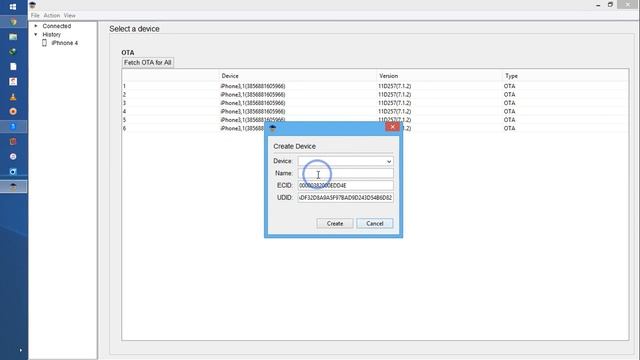Open the Windows Start button
Image resolution: width=640 pixels, height=360 pixels.
coord(13,7)
